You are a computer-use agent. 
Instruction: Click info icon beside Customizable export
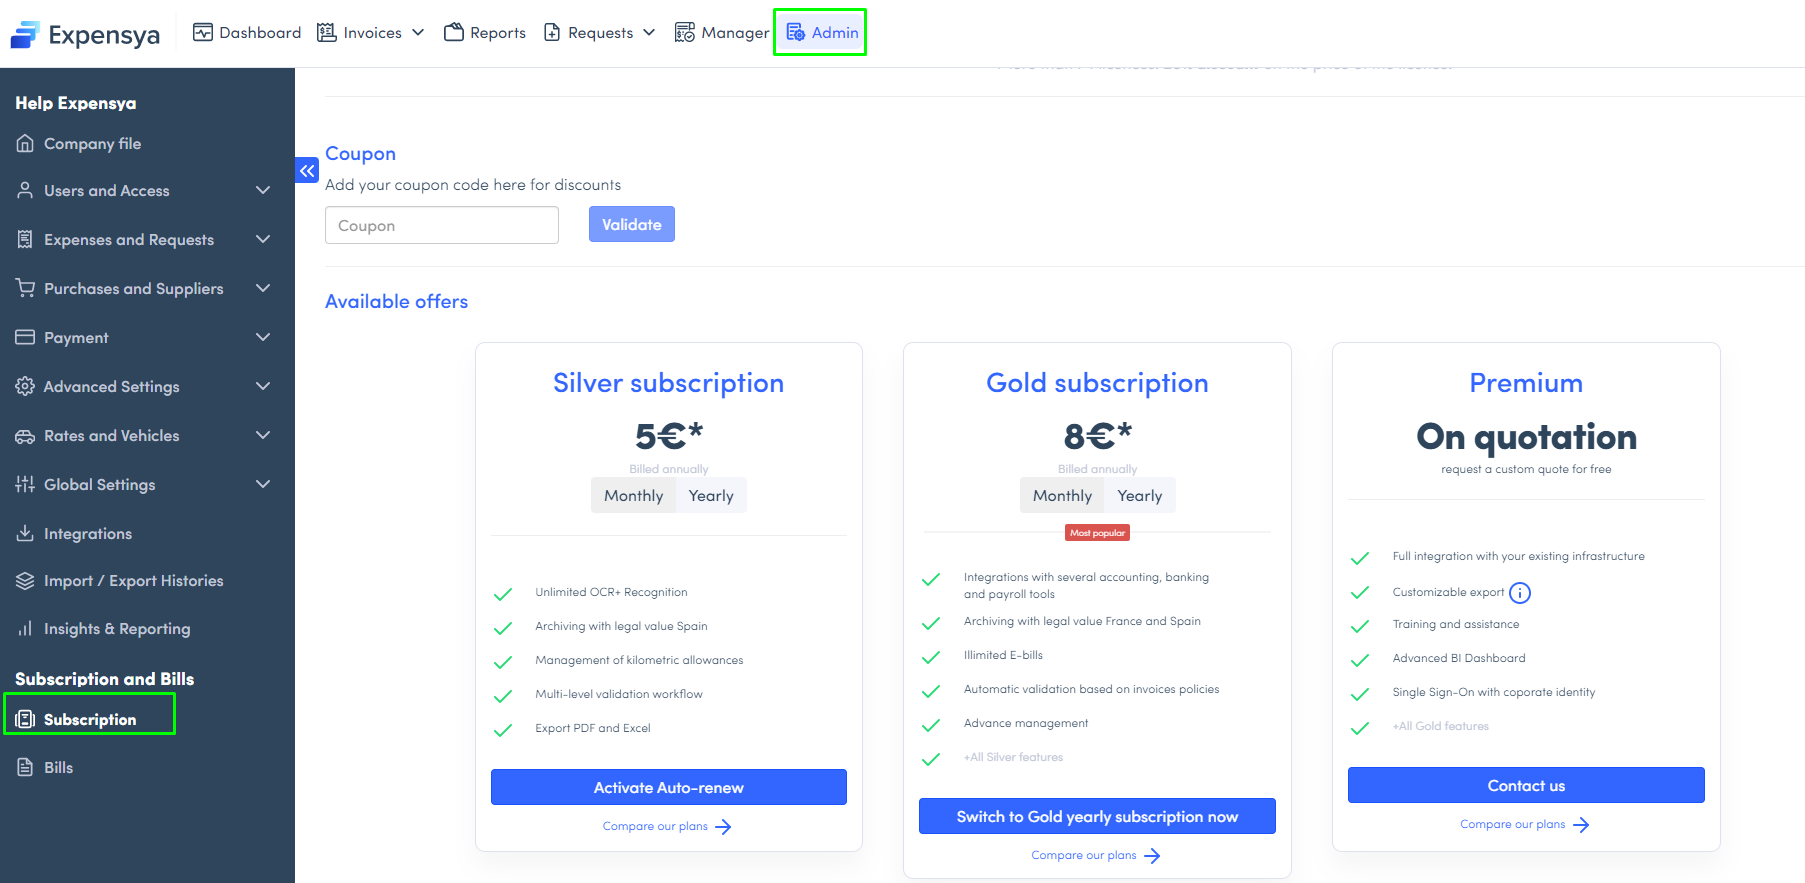(x=1520, y=593)
